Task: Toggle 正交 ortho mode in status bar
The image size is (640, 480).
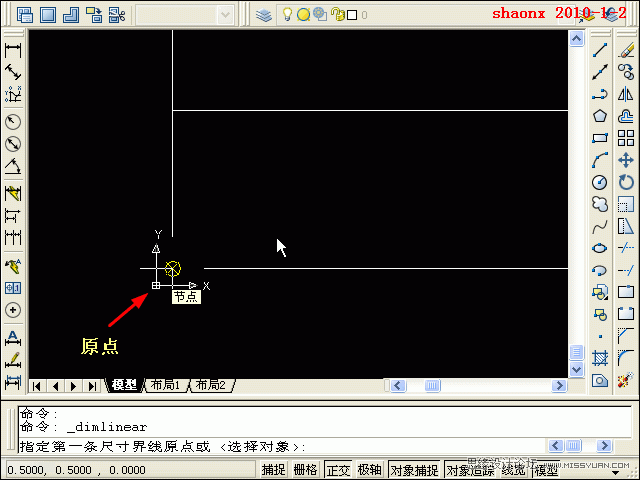Action: click(x=338, y=470)
